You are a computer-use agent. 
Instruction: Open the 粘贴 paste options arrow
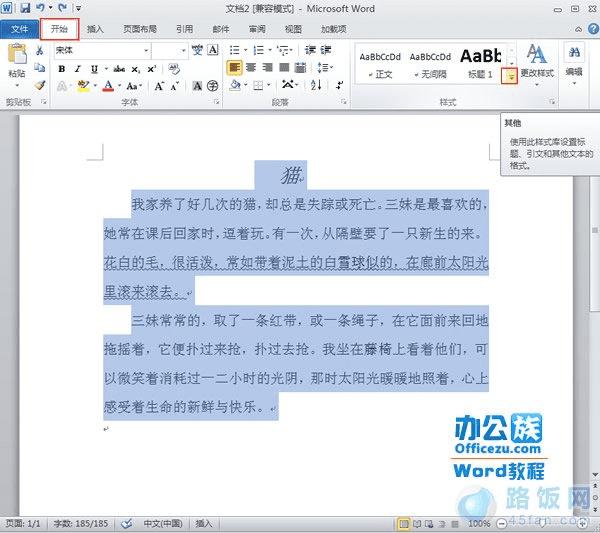[17, 85]
